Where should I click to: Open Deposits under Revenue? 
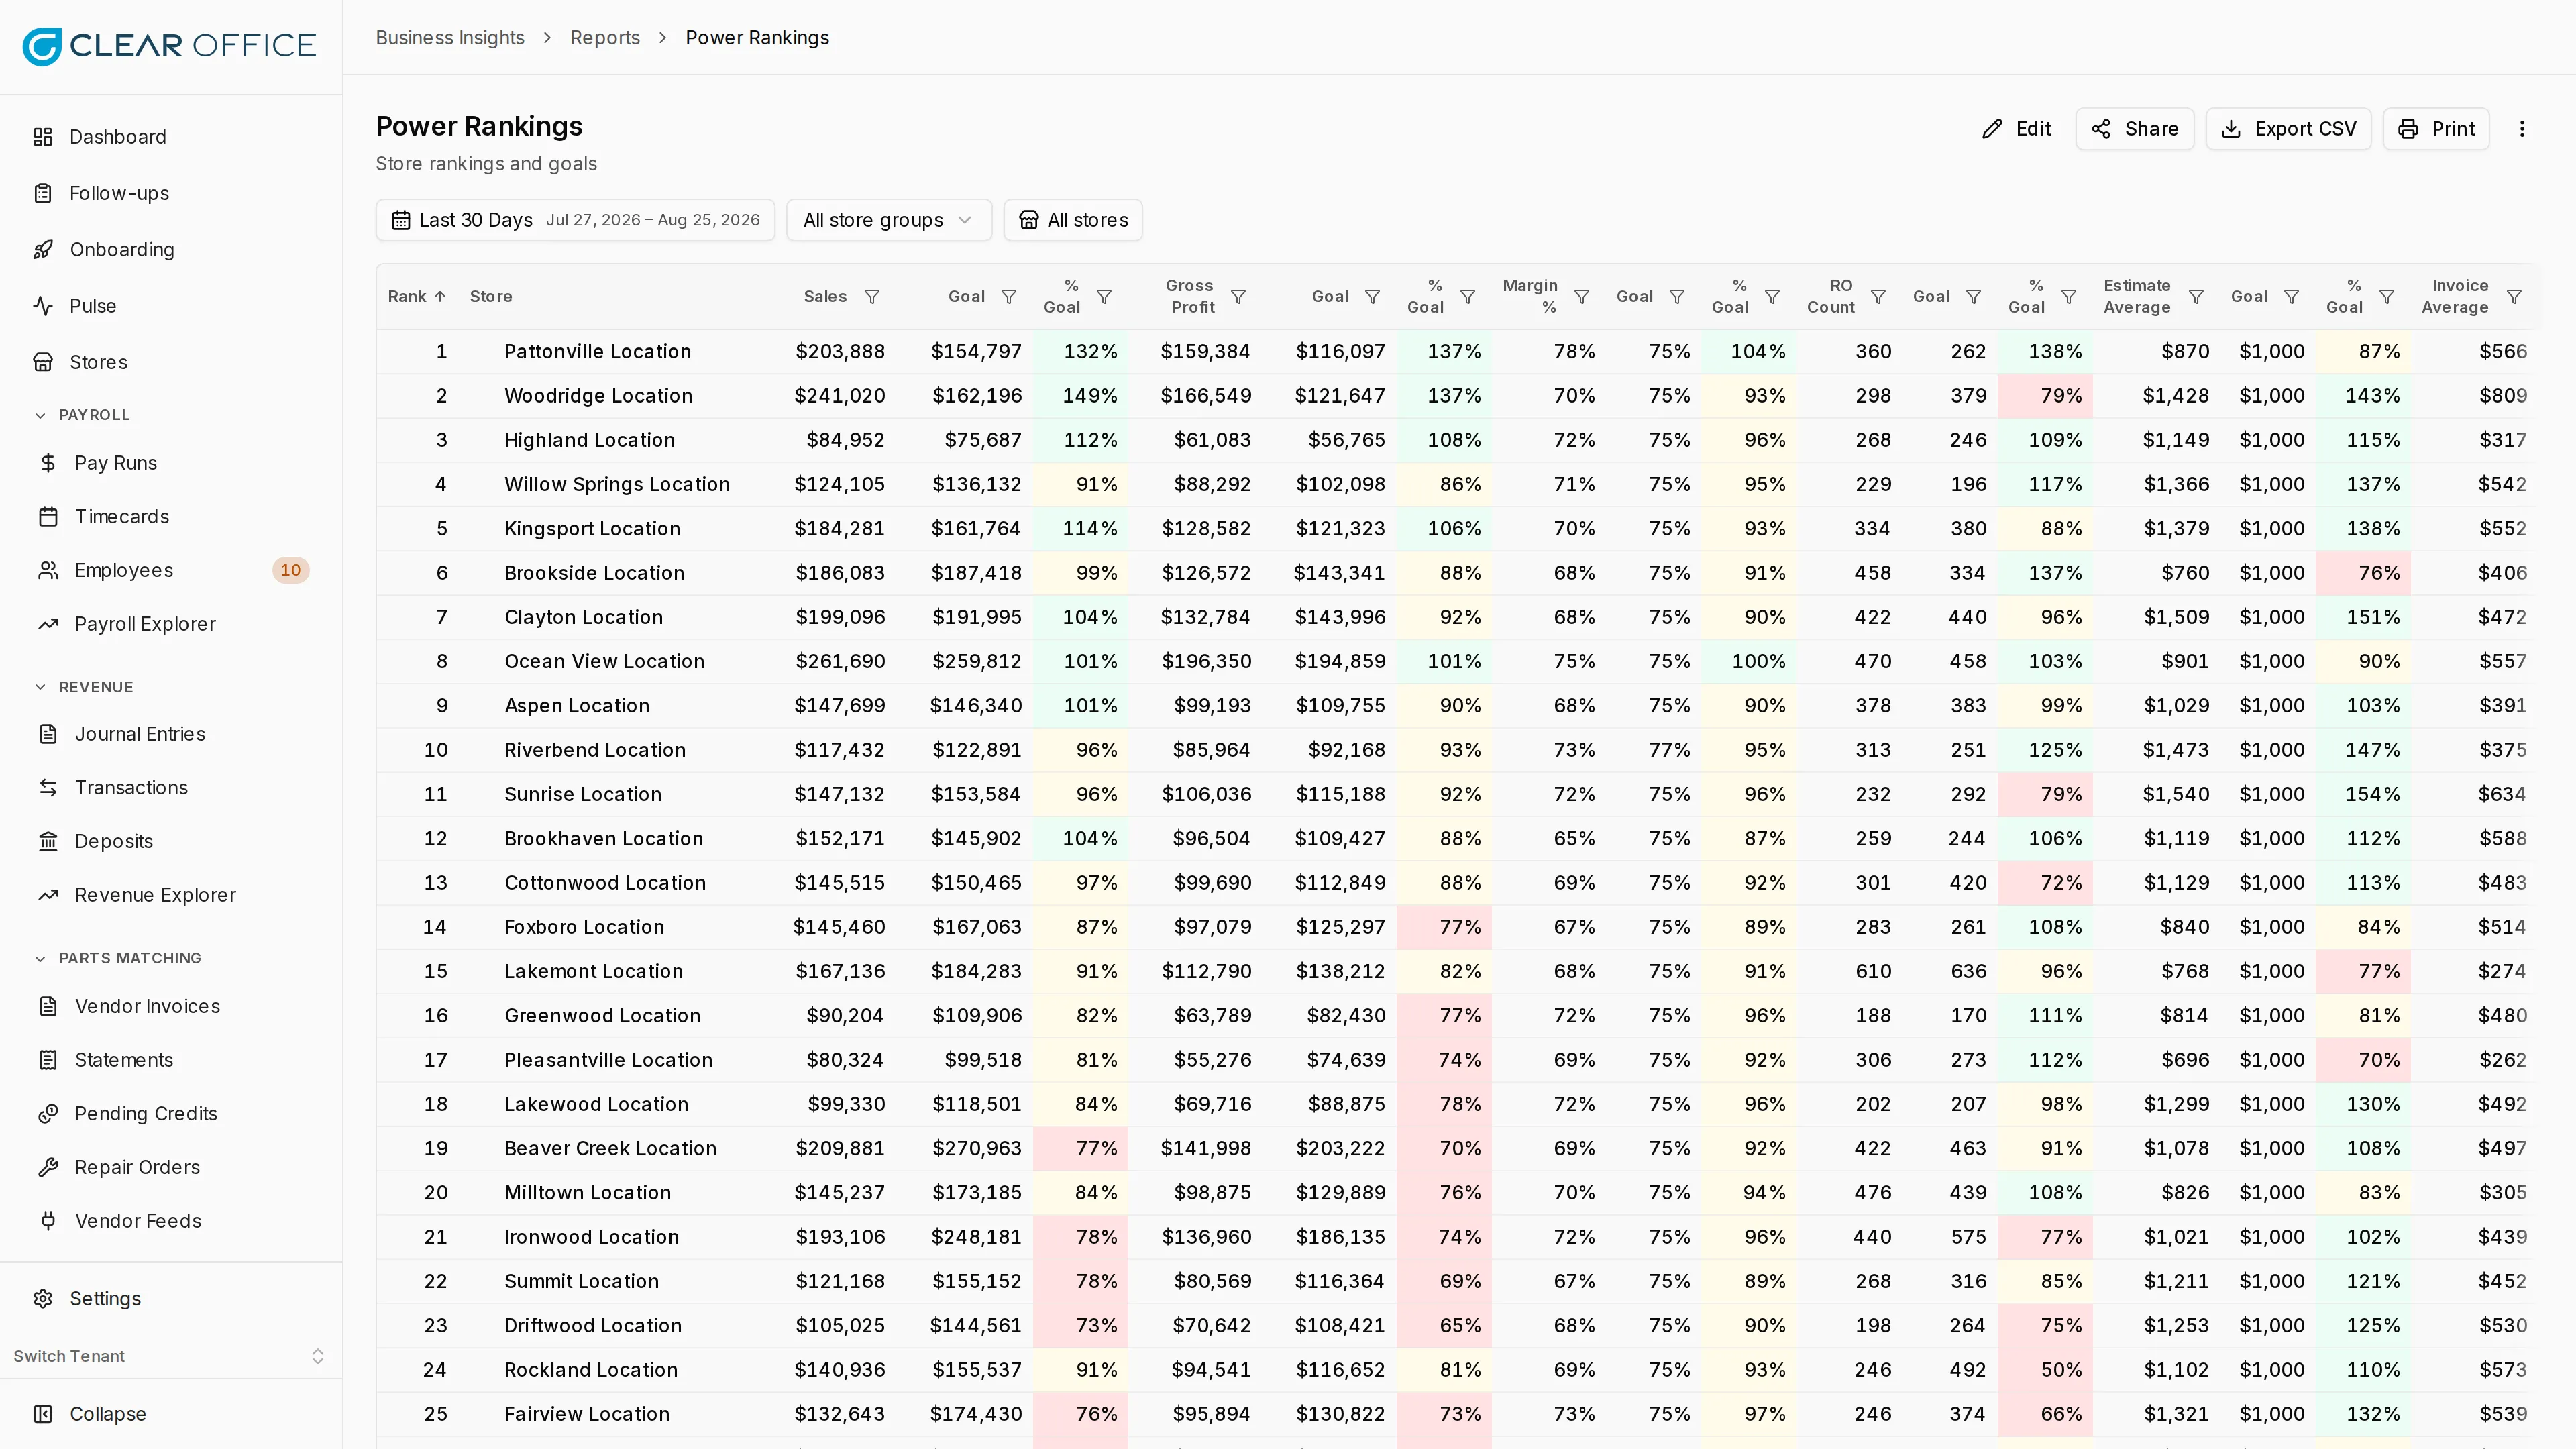171,841
